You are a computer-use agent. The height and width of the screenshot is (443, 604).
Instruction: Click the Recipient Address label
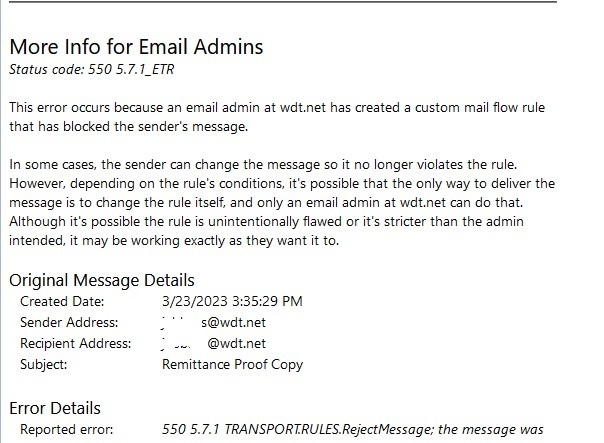coord(75,343)
